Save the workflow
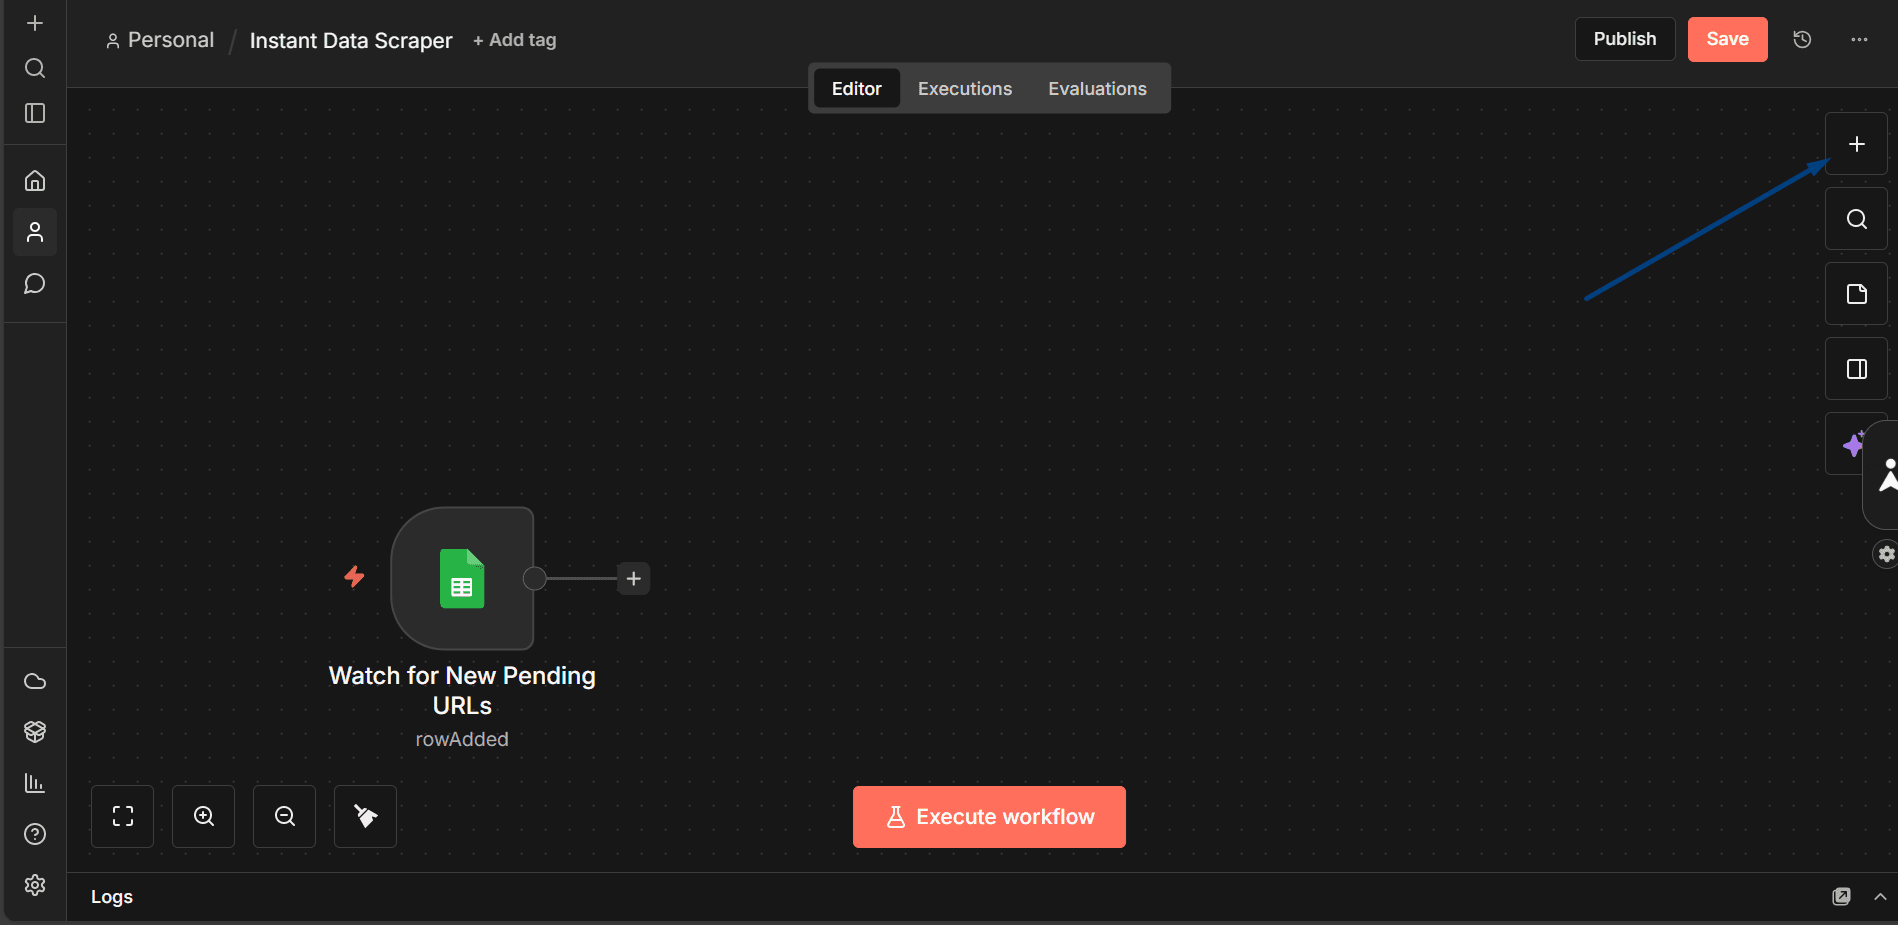Screen dimensions: 1898x925 point(1727,39)
